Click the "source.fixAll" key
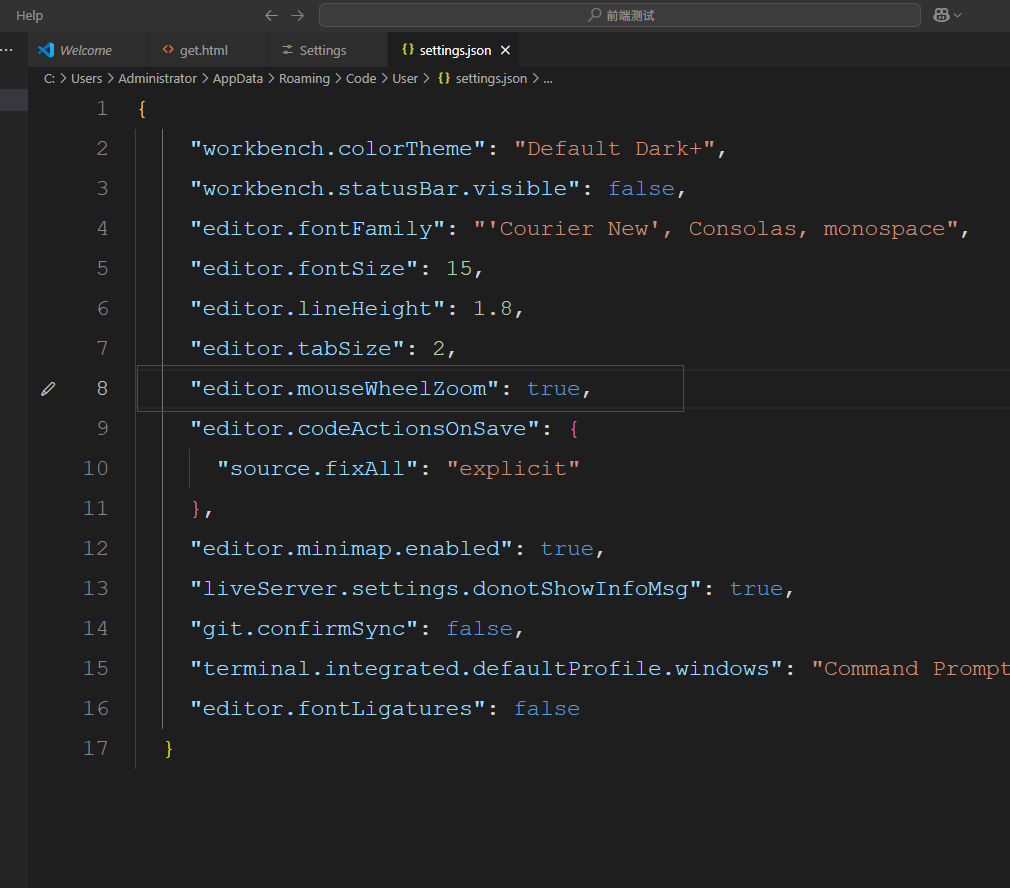Screen dimensions: 1010x888 point(318,468)
